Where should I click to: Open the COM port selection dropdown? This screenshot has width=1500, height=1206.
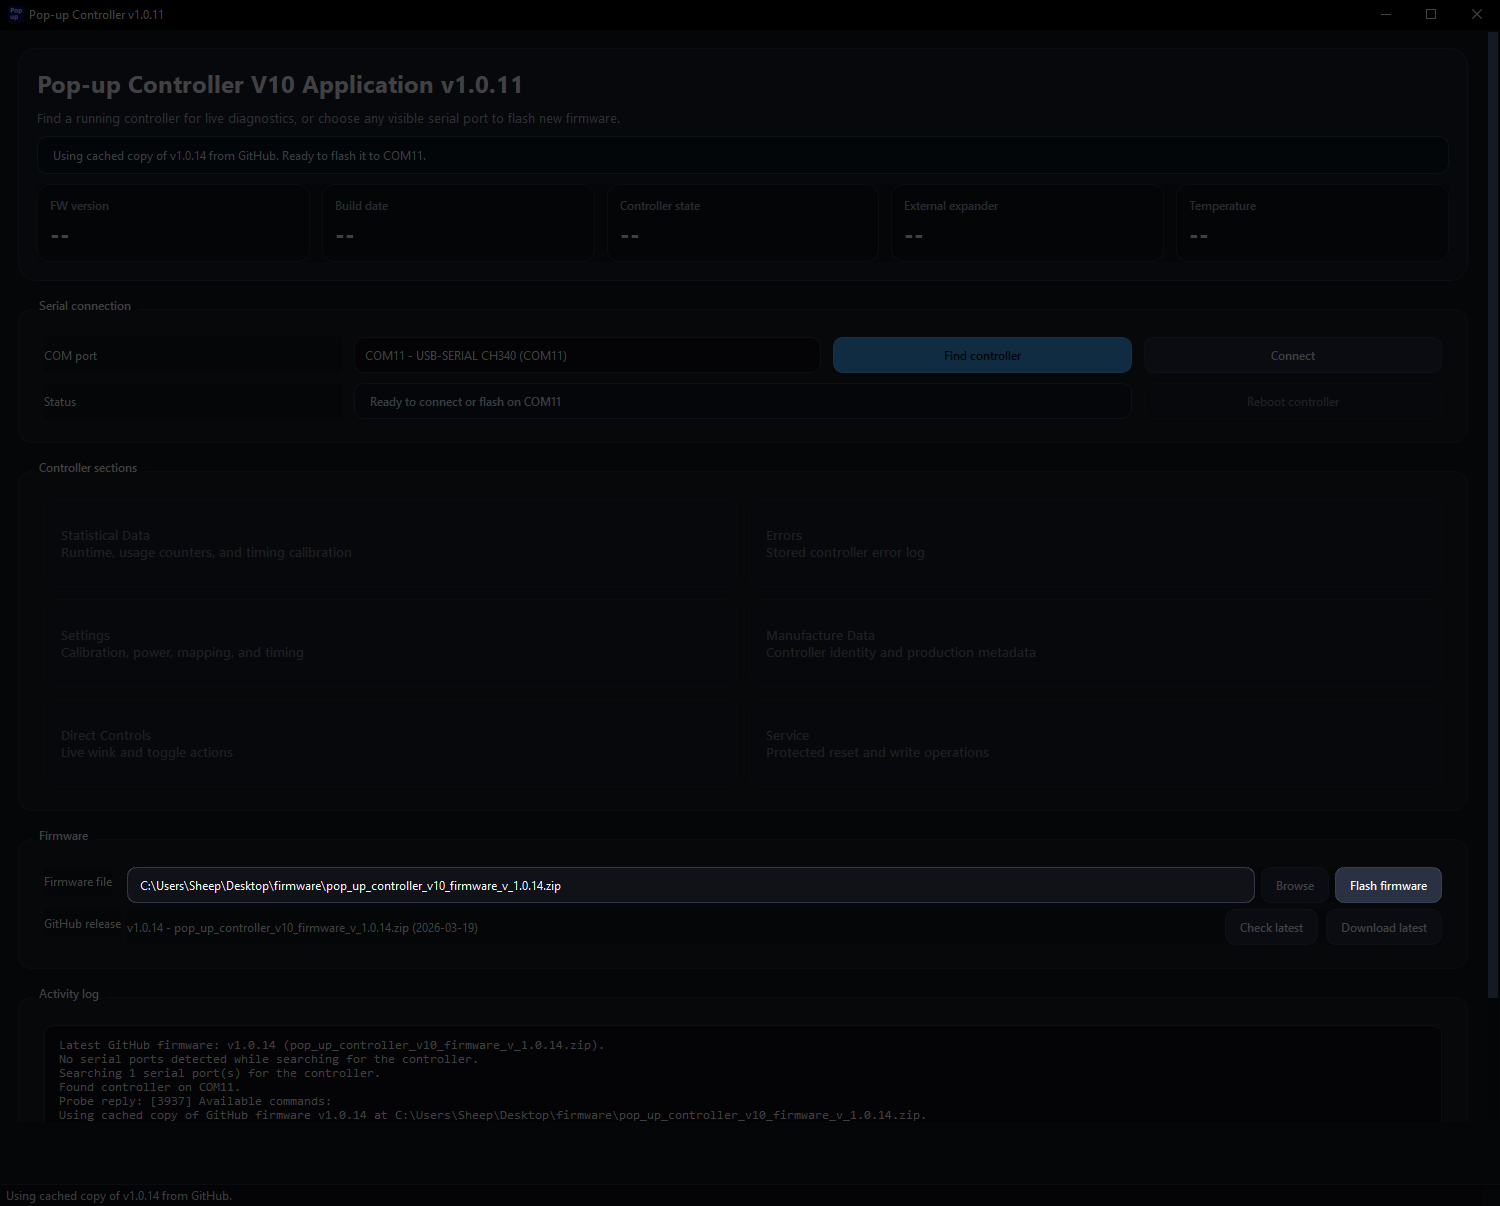[x=586, y=355]
